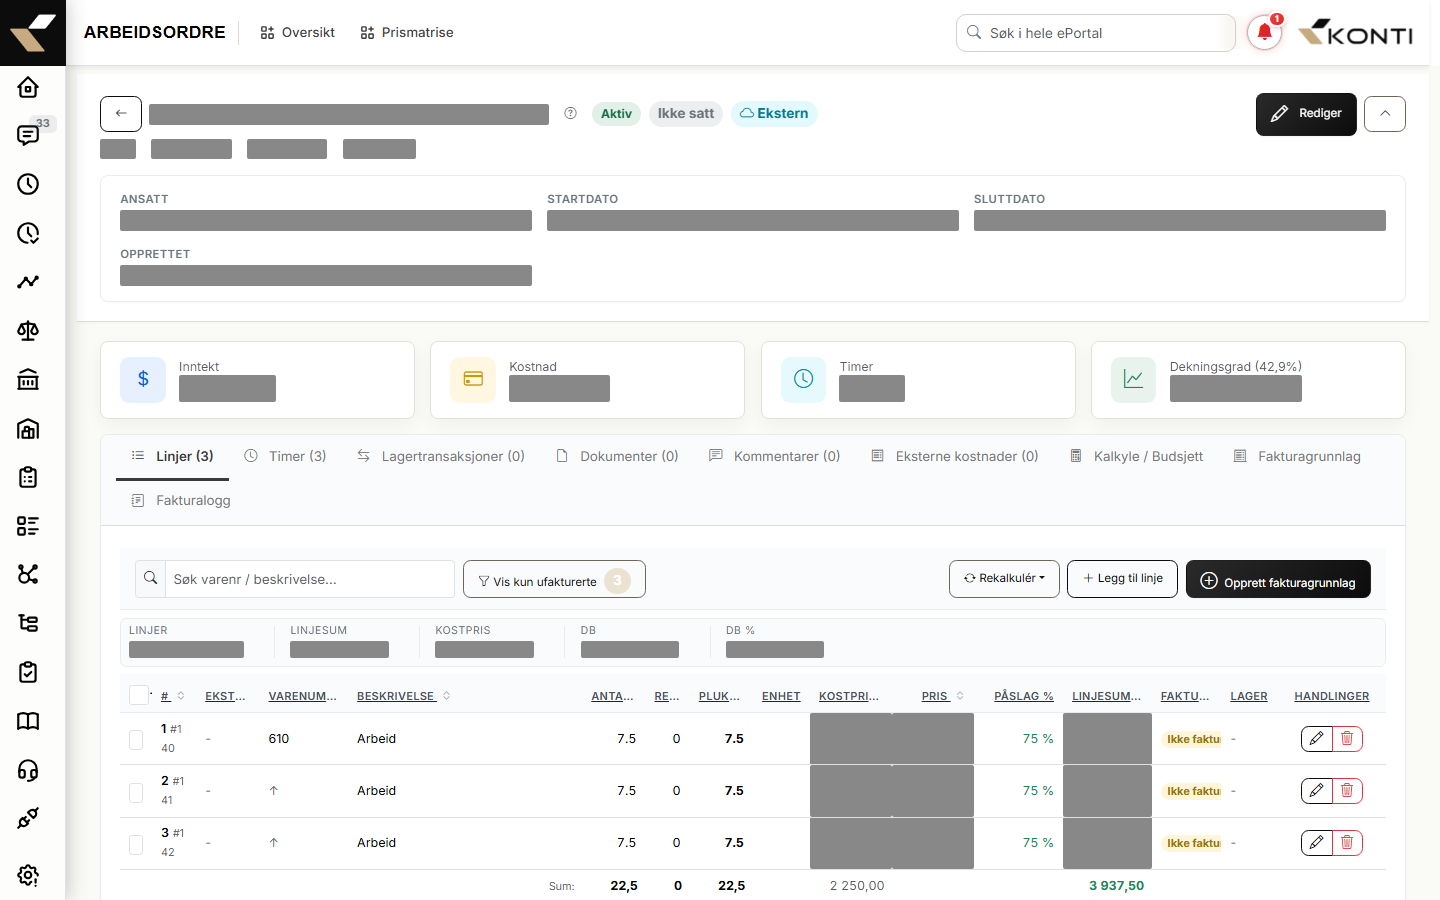Sort by the Beskrivelse column

tap(403, 696)
